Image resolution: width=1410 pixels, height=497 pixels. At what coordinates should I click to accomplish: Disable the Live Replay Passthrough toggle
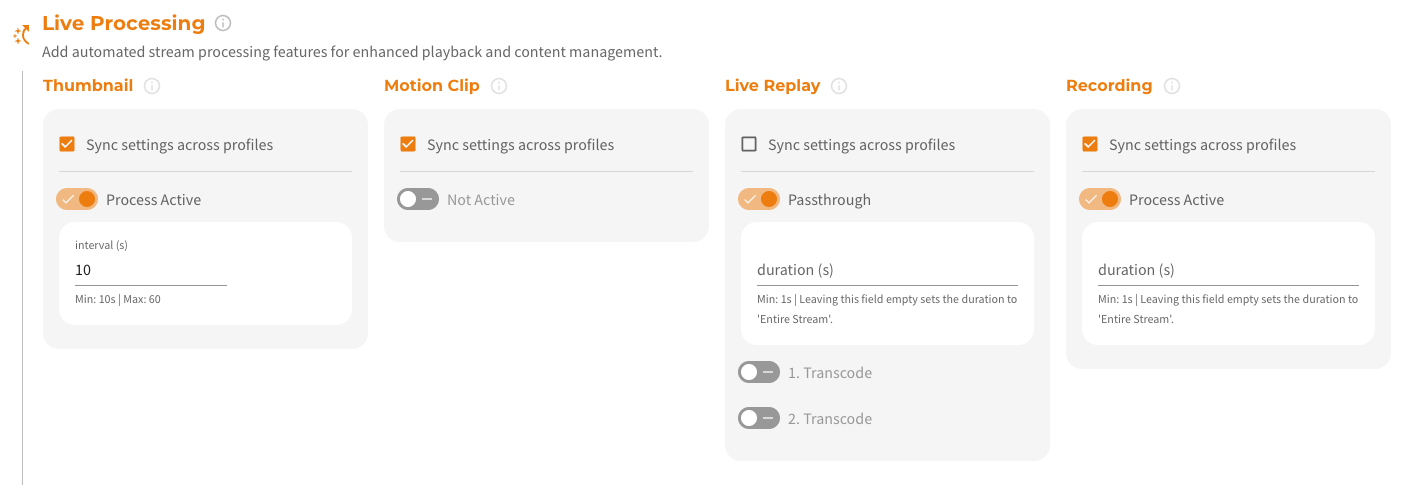click(x=759, y=199)
